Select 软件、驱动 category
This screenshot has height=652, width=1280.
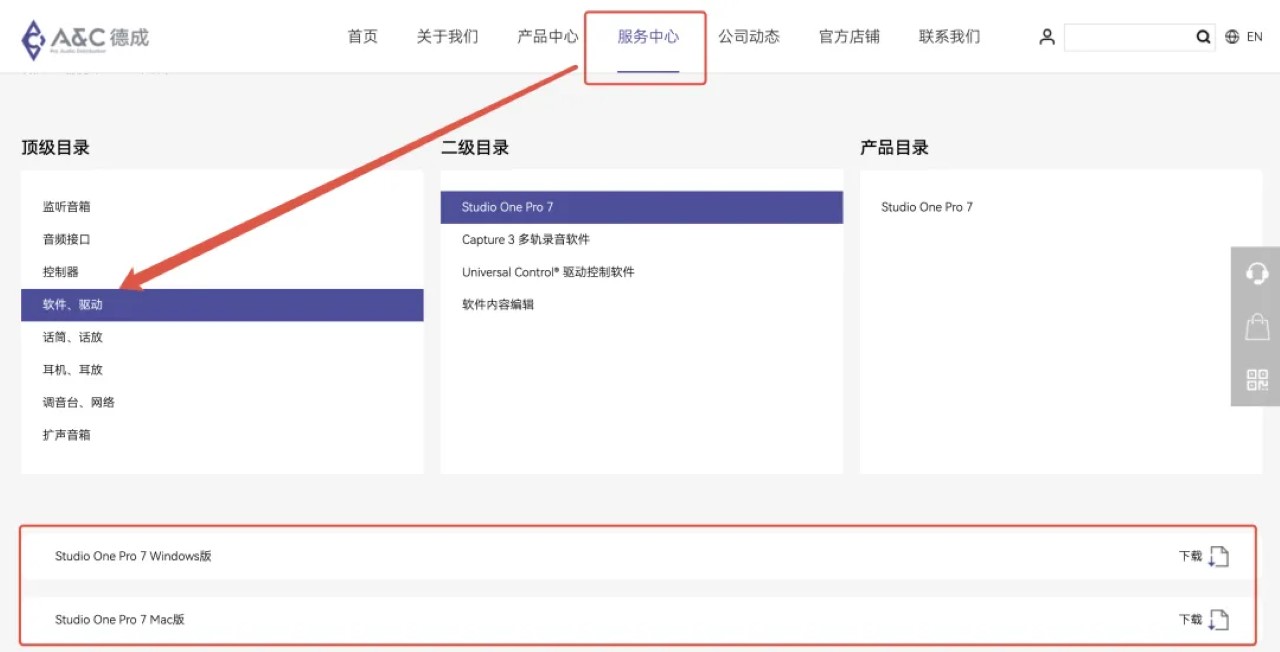click(x=222, y=305)
